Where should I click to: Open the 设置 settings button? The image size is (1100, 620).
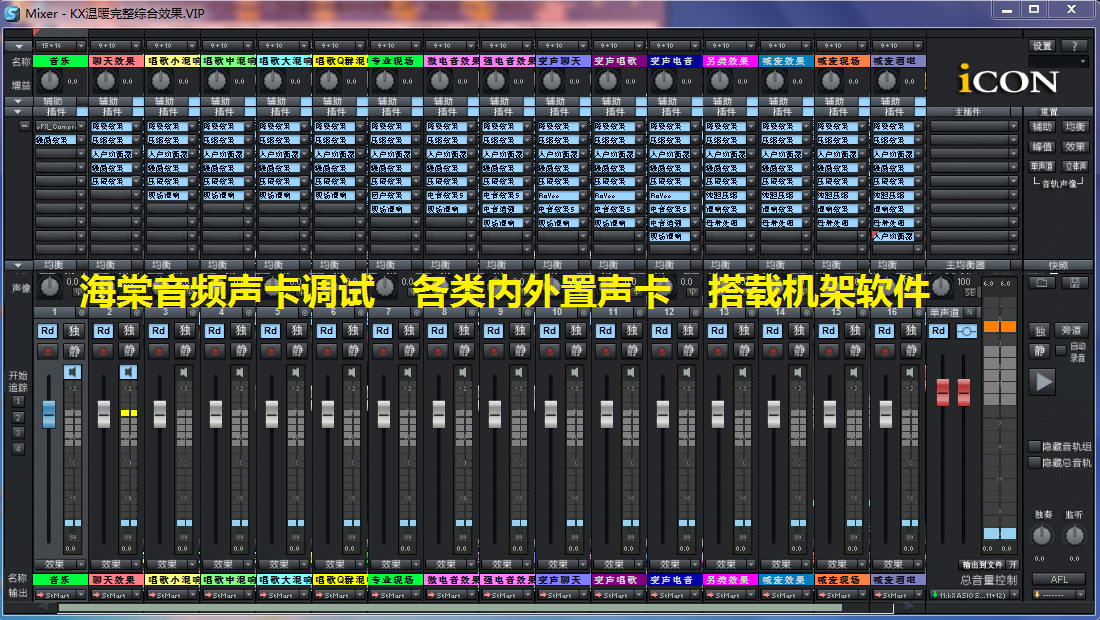coord(1042,46)
